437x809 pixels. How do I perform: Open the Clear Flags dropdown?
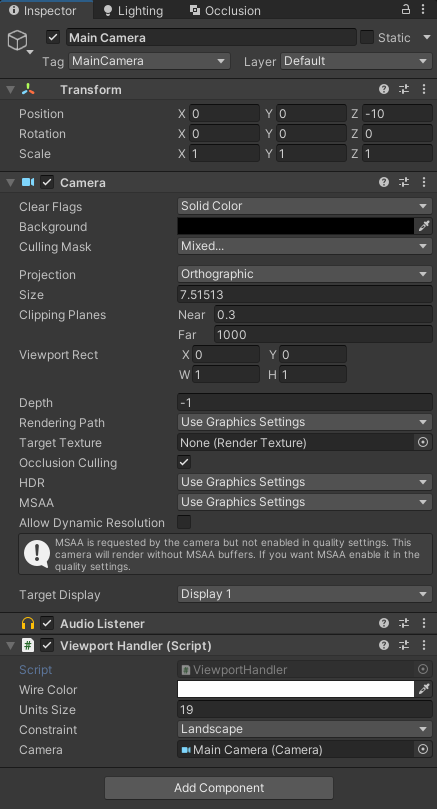304,206
